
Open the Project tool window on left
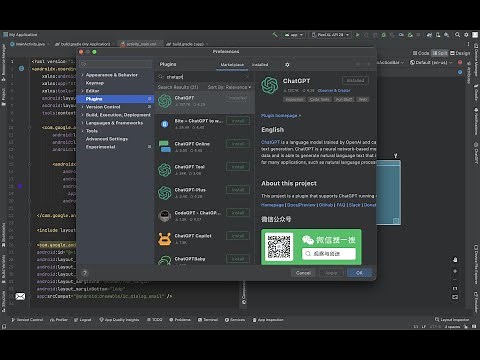(4, 97)
